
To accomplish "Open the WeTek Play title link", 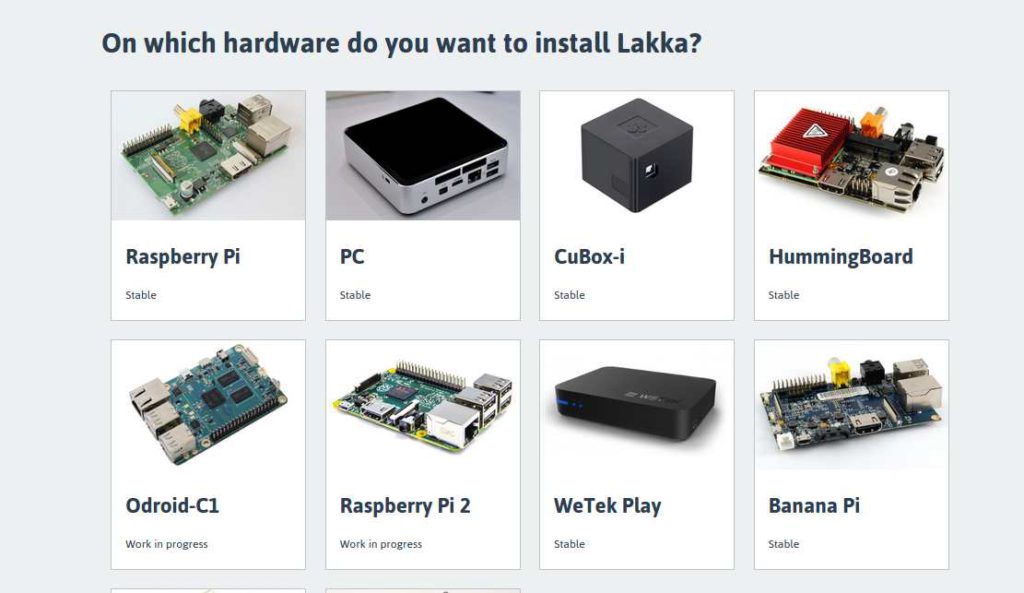I will 607,506.
